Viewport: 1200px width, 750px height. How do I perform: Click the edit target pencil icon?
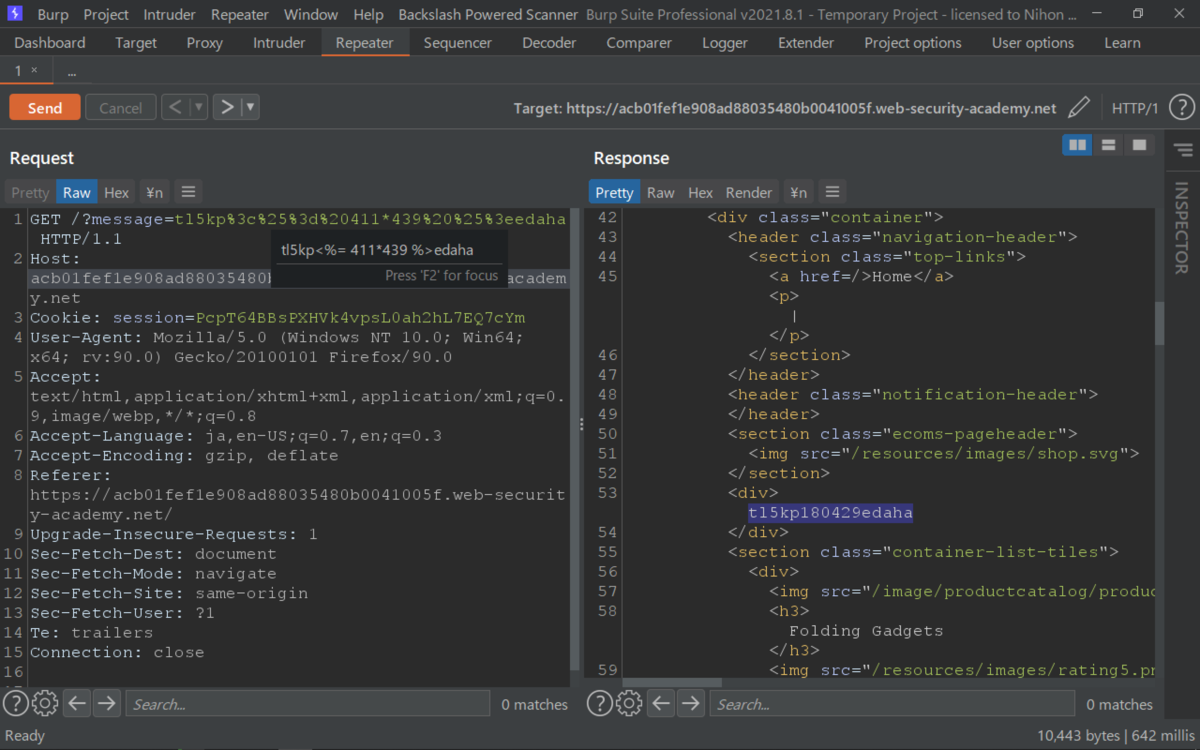(x=1078, y=108)
